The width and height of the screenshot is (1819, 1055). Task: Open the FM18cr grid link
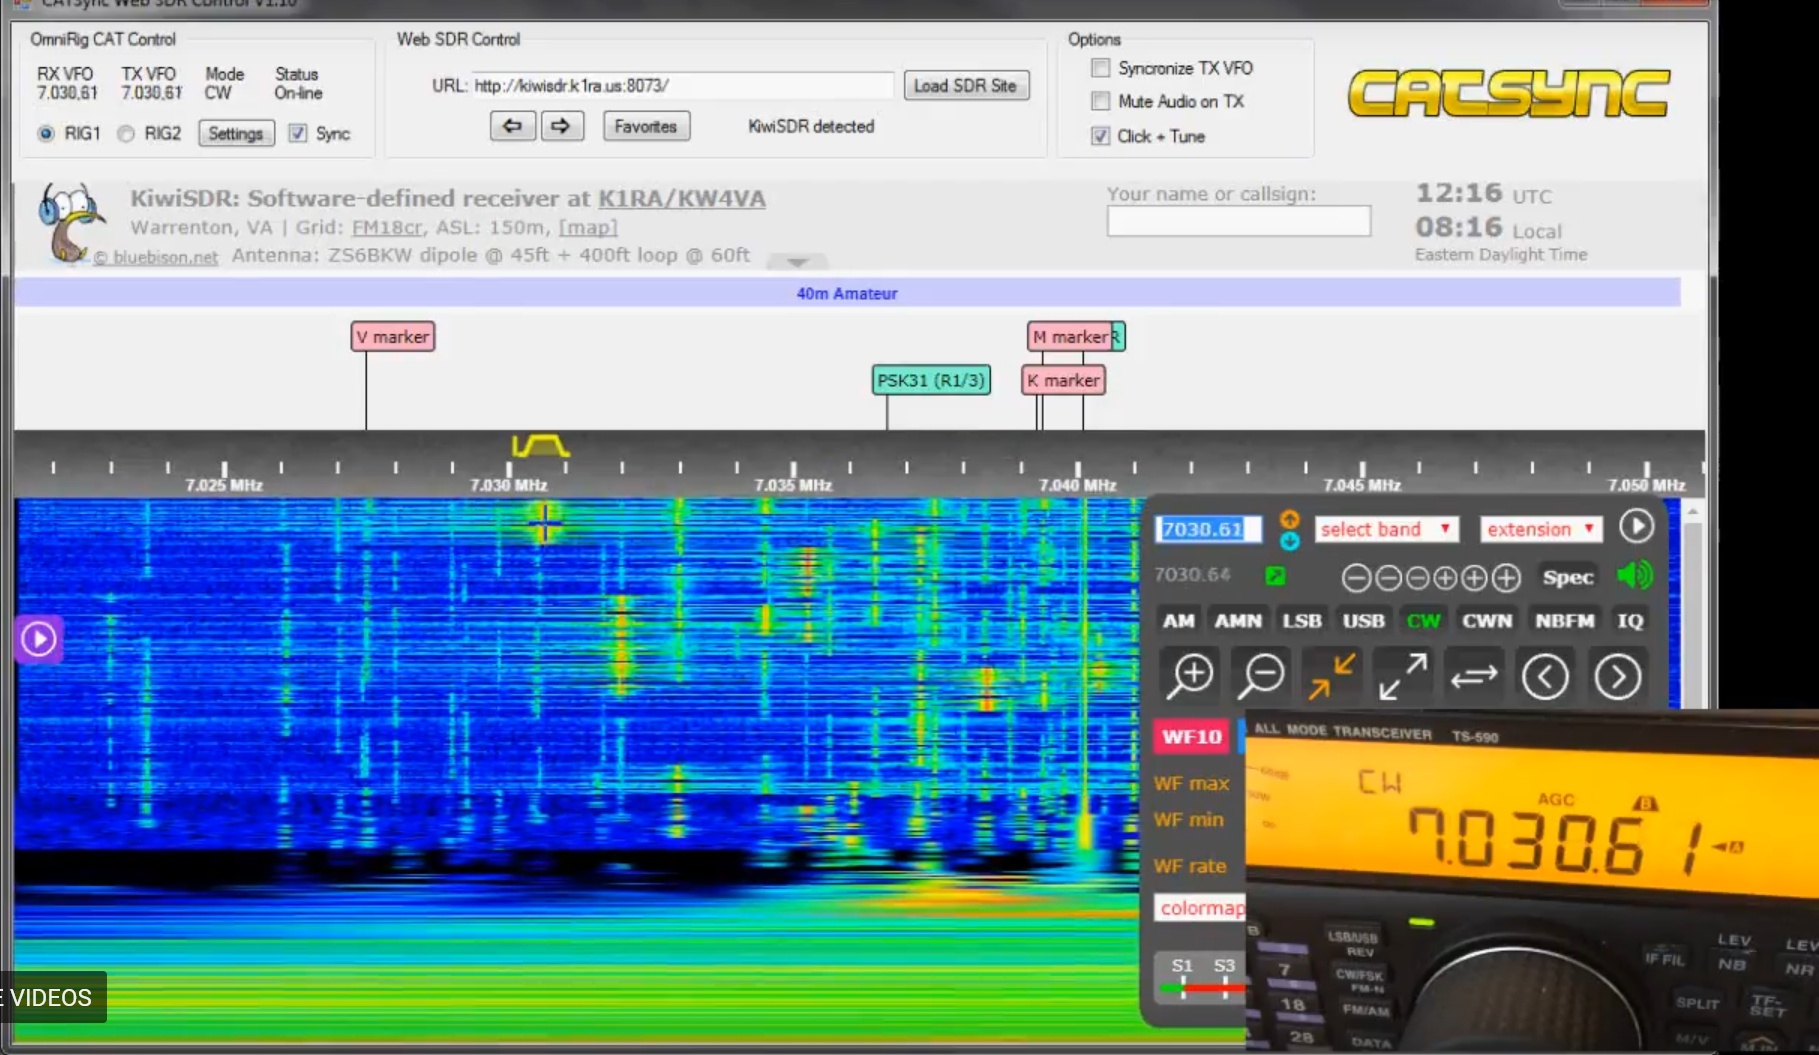point(387,228)
